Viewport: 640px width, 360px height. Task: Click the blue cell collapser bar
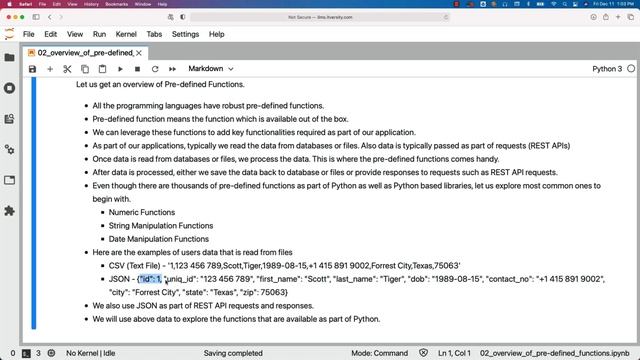click(34, 203)
